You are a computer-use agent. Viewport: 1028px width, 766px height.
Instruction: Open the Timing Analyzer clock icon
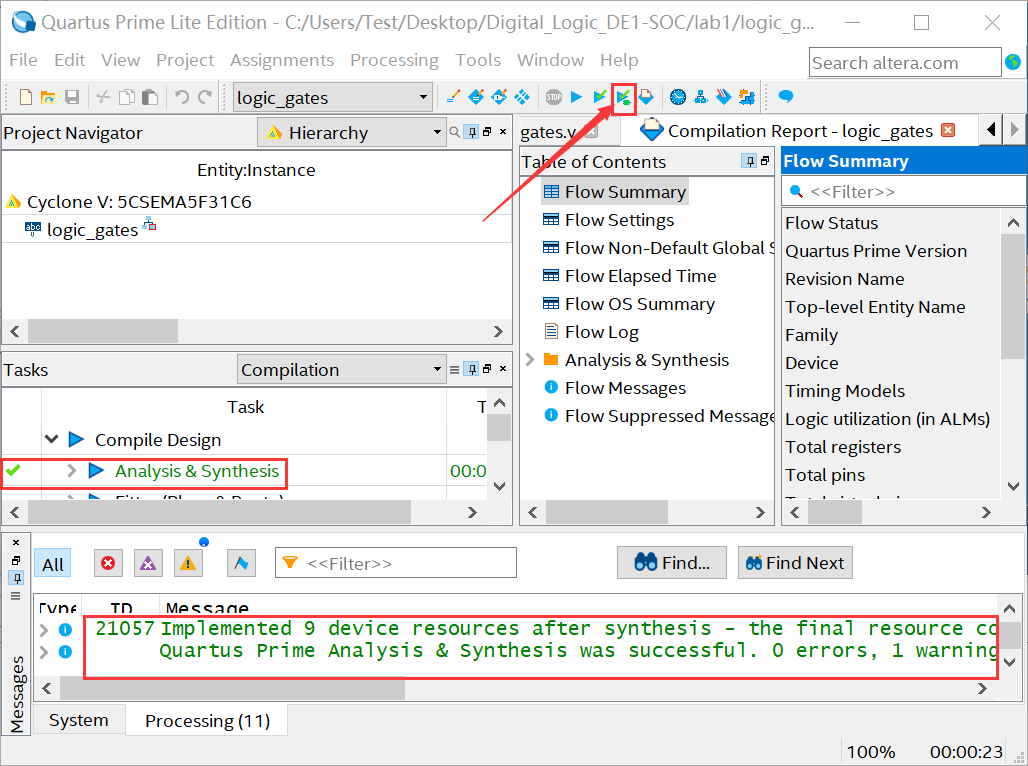point(678,97)
